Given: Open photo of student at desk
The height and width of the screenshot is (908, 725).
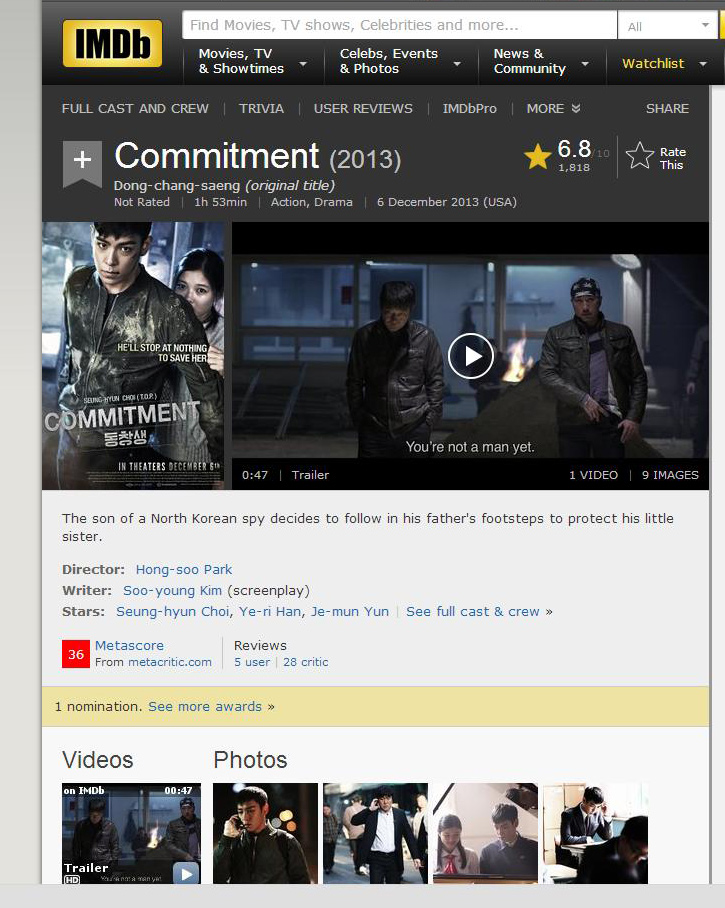Looking at the screenshot, I should point(595,833).
